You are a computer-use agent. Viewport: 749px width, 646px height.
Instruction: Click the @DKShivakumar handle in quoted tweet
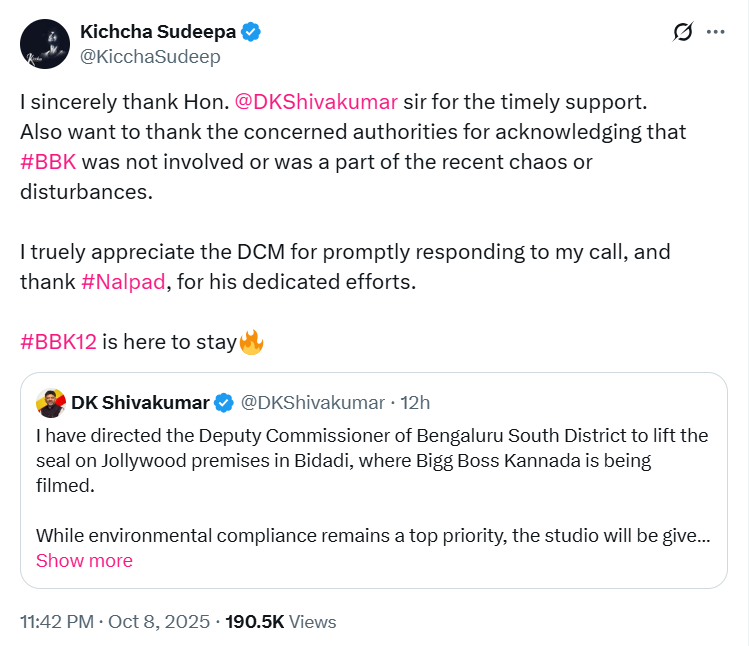[x=313, y=403]
